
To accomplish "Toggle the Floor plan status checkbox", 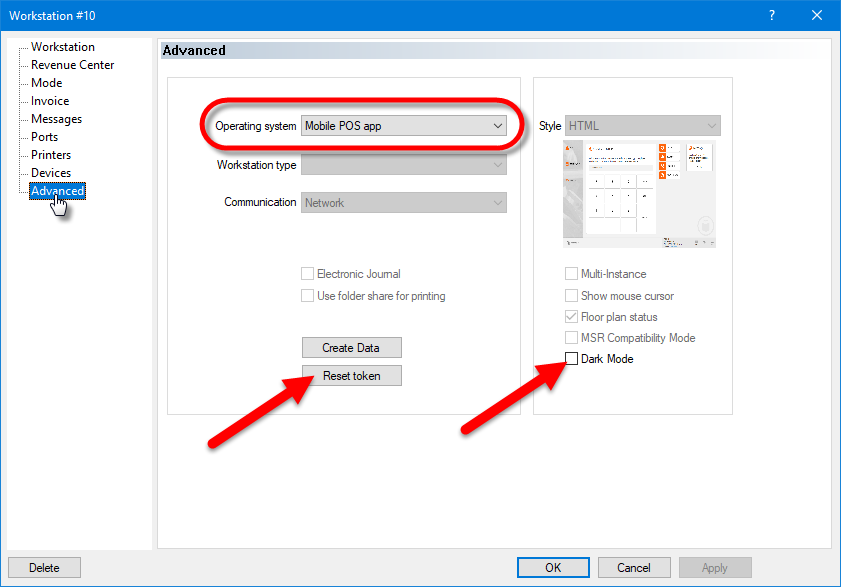I will point(572,317).
